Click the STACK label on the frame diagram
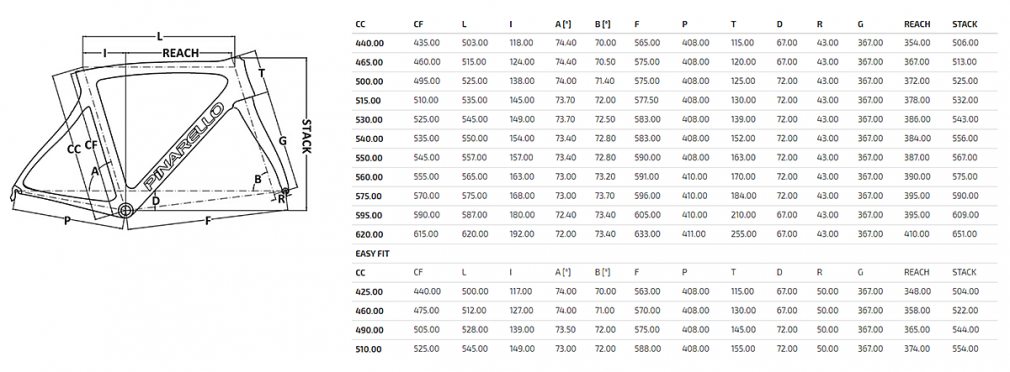 tap(307, 136)
